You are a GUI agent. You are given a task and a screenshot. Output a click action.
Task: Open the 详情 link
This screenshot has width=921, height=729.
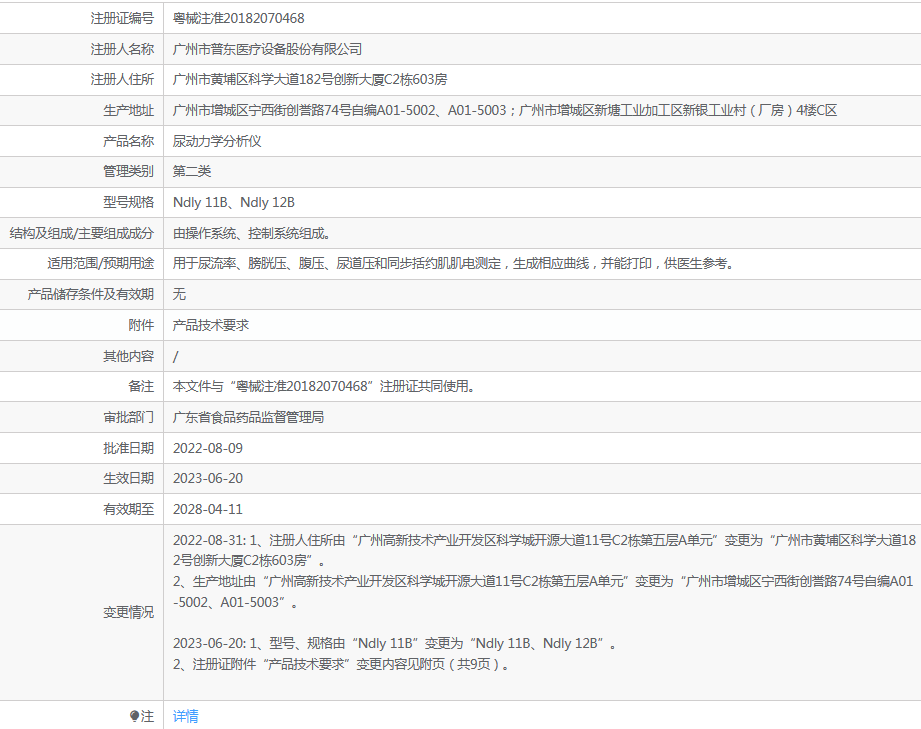coord(186,716)
